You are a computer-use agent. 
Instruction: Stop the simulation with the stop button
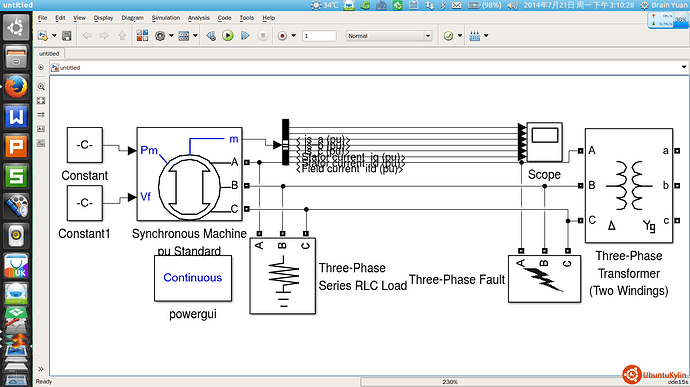[x=263, y=36]
